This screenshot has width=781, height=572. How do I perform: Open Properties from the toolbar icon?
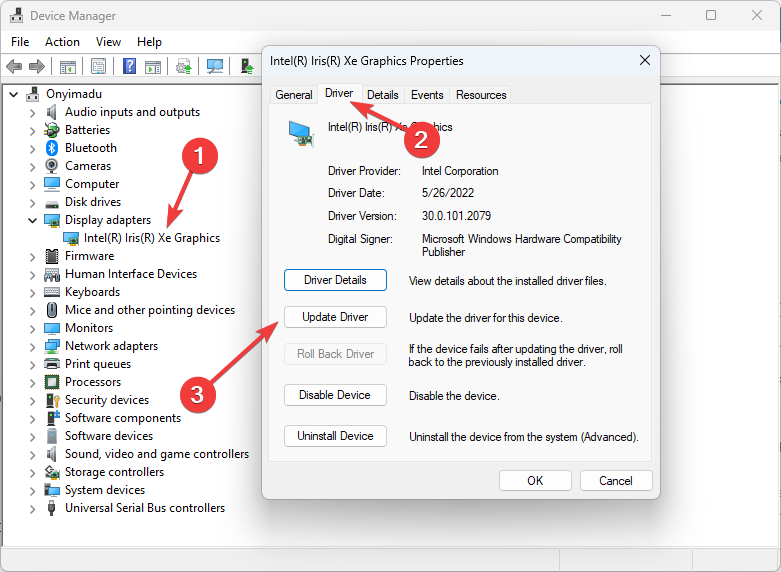pyautogui.click(x=99, y=66)
